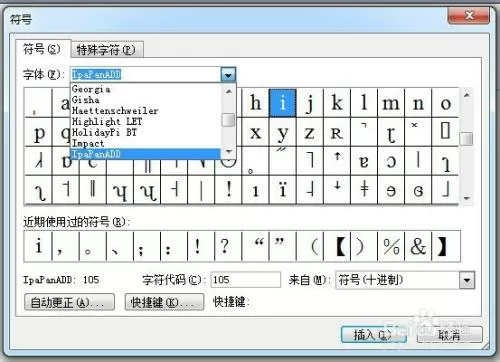Click font list scrollbar thumb
Viewport: 500px width, 362px height.
click(x=228, y=120)
